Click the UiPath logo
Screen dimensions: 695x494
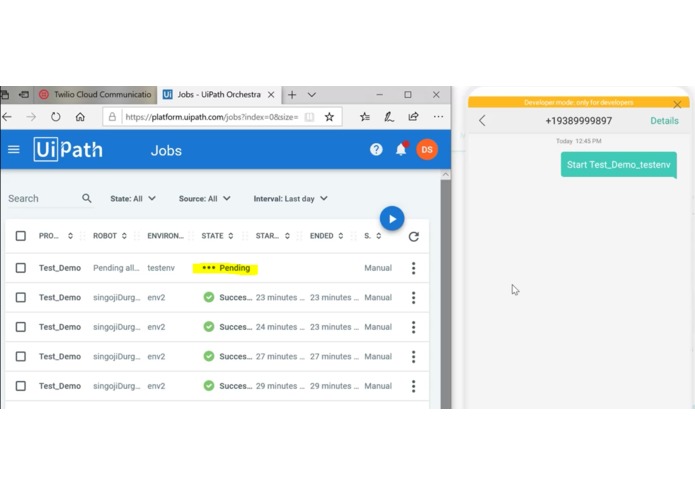point(68,150)
